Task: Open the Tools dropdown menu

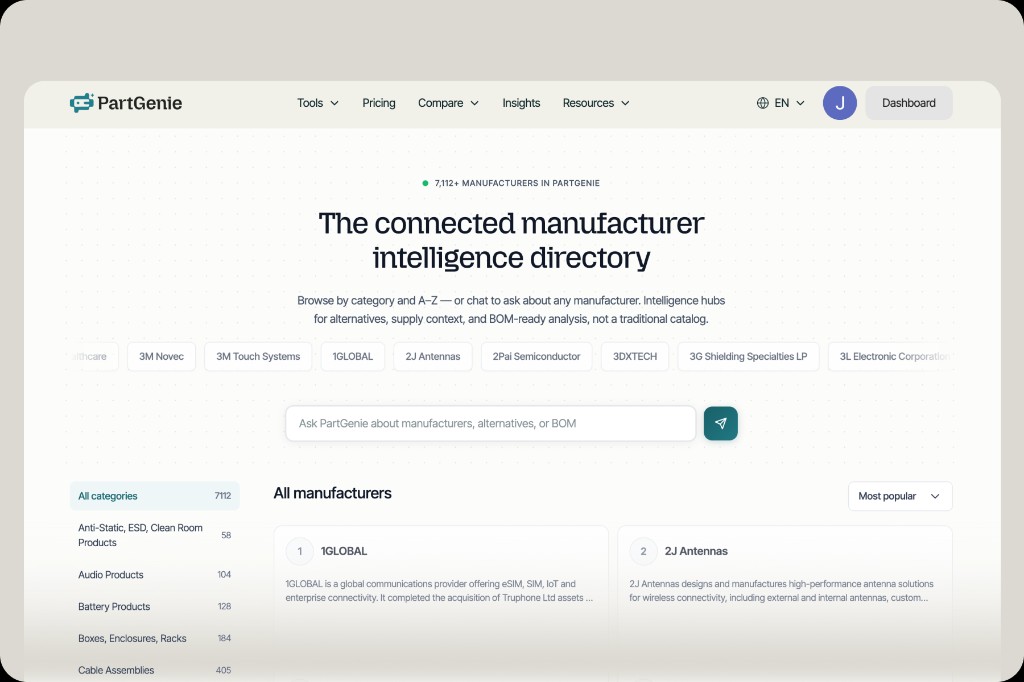Action: pyautogui.click(x=317, y=103)
